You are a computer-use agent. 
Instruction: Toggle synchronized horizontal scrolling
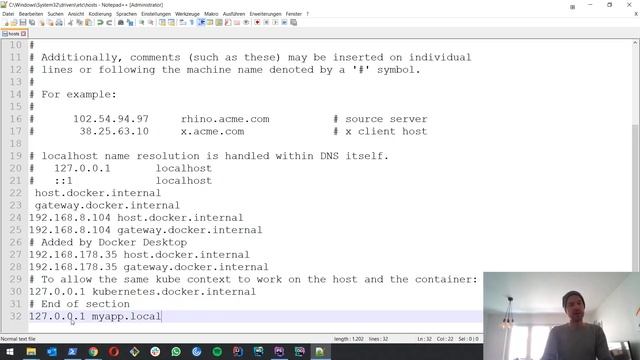[171, 22]
